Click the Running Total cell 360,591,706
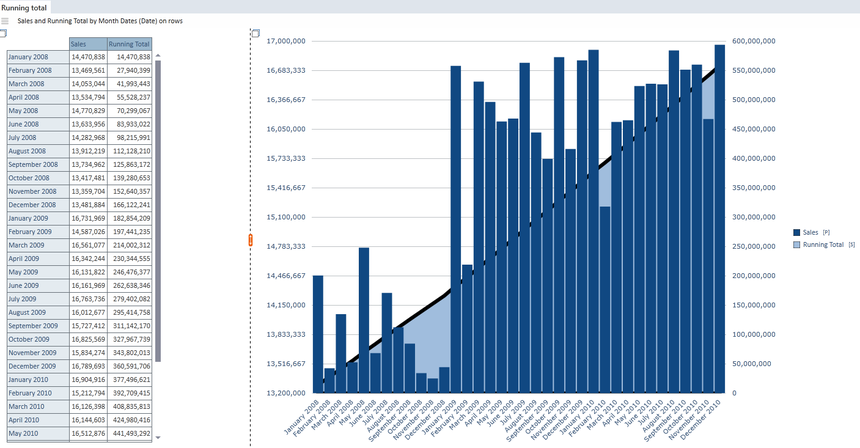This screenshot has height=448, width=860. (129, 366)
